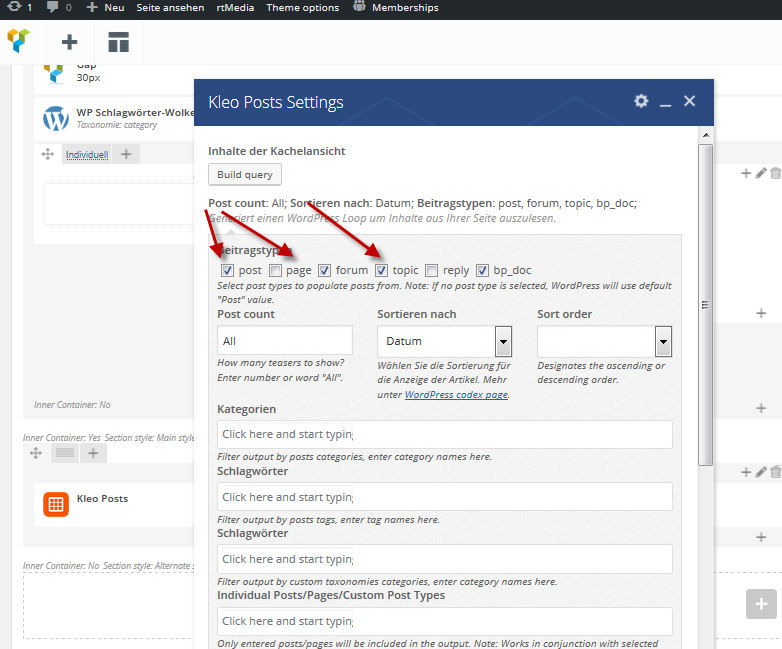
Task: Click the Build query button
Action: pos(245,175)
